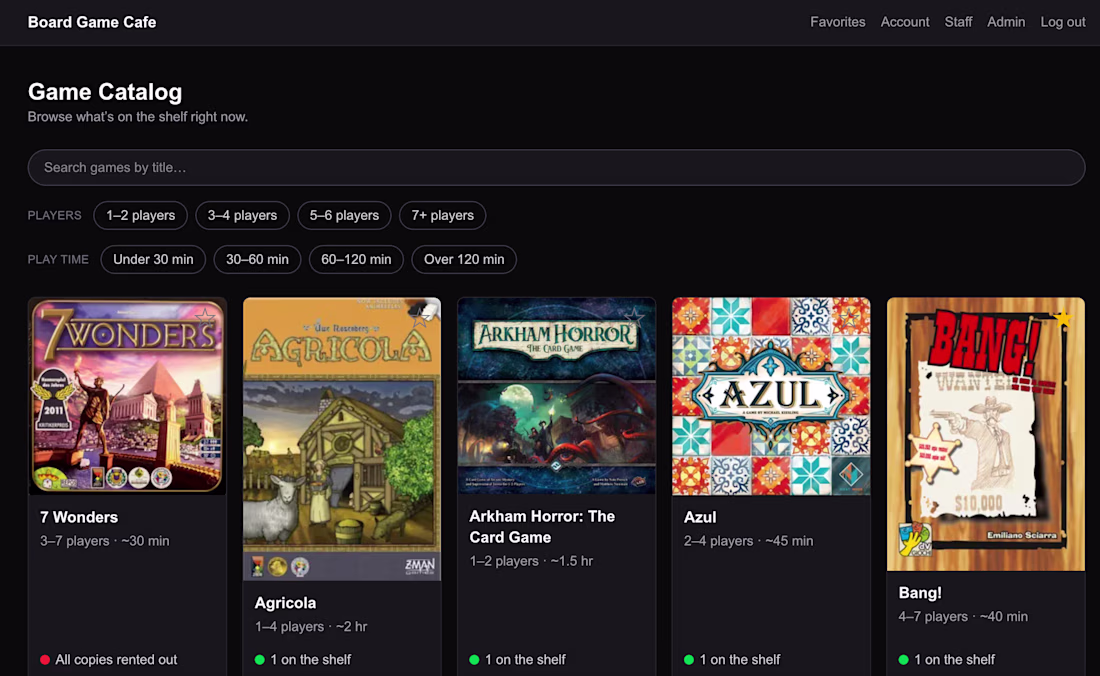Screen dimensions: 1100x676
Task: Go to the Account page
Action: click(x=905, y=22)
